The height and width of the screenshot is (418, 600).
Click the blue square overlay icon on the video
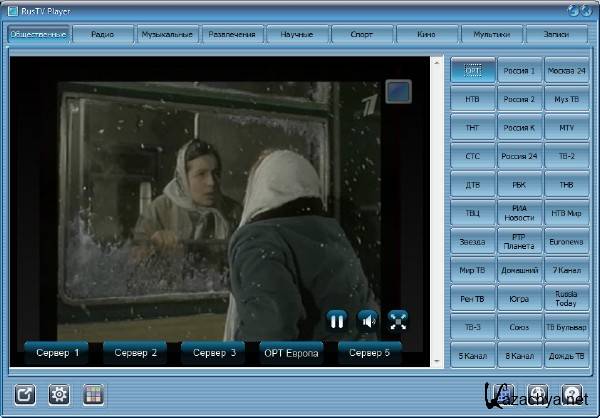coord(398,92)
